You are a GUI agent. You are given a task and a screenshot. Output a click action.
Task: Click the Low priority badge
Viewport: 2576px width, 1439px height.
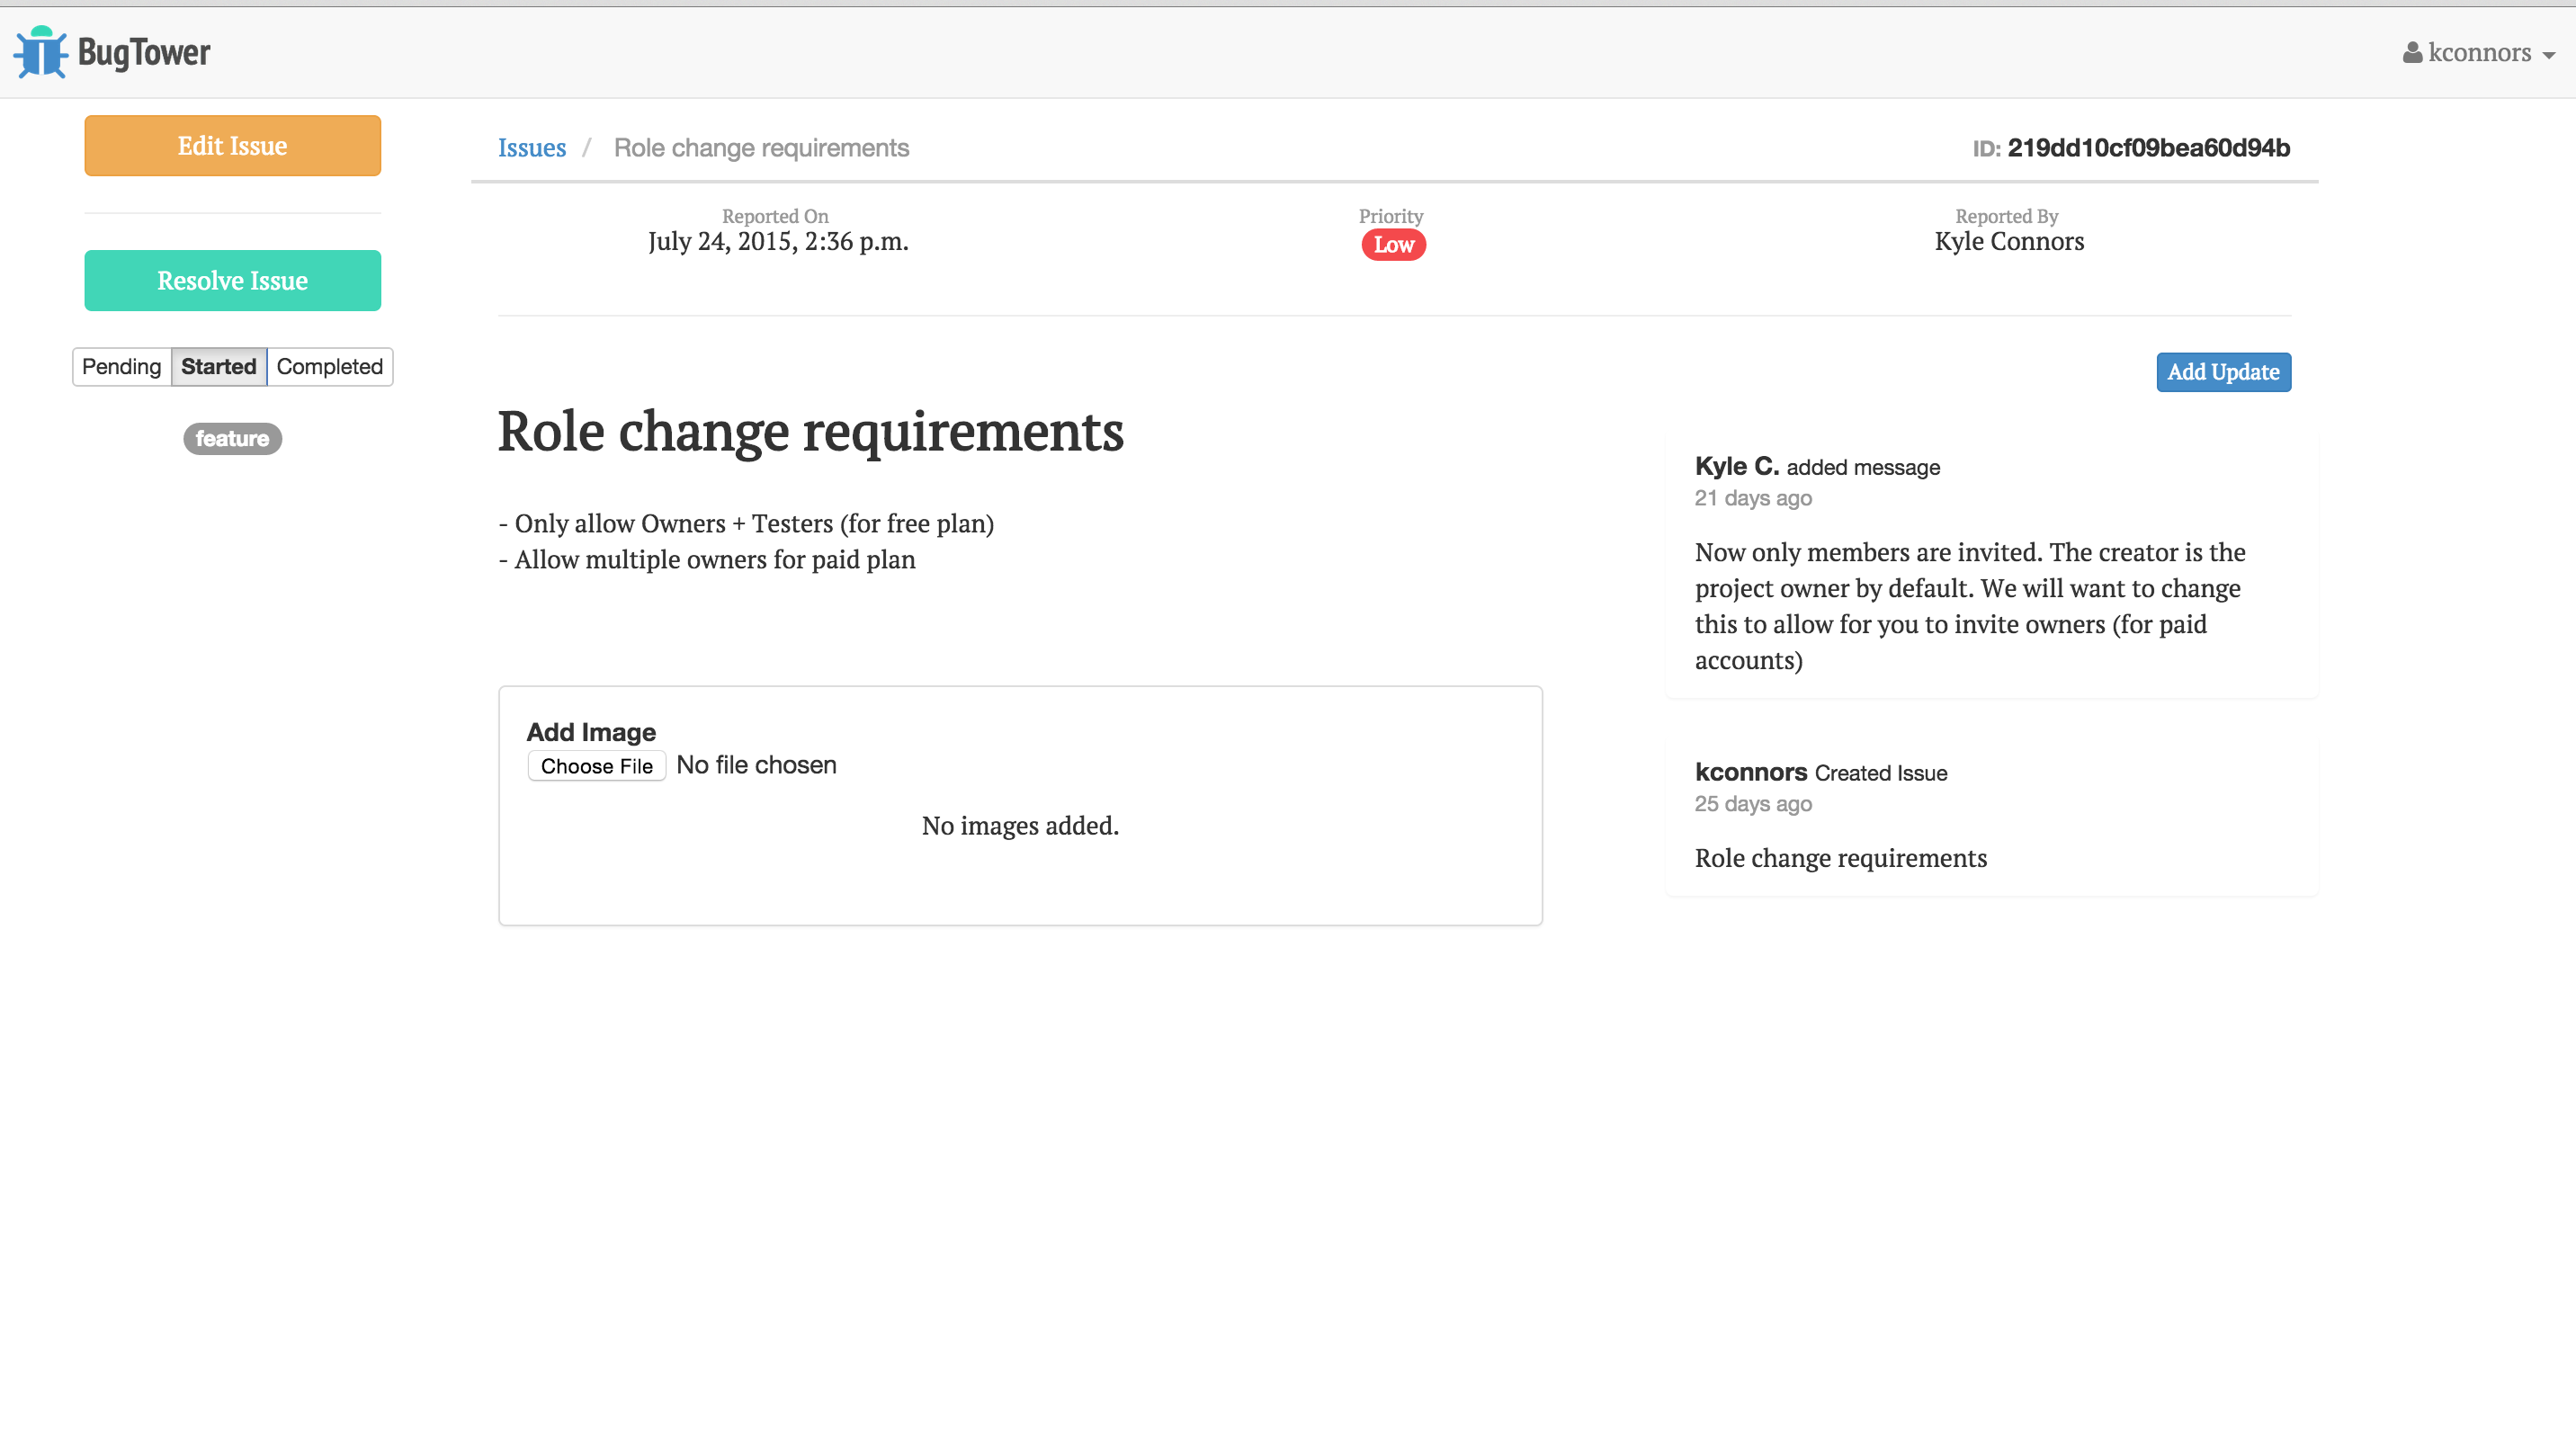1393,245
